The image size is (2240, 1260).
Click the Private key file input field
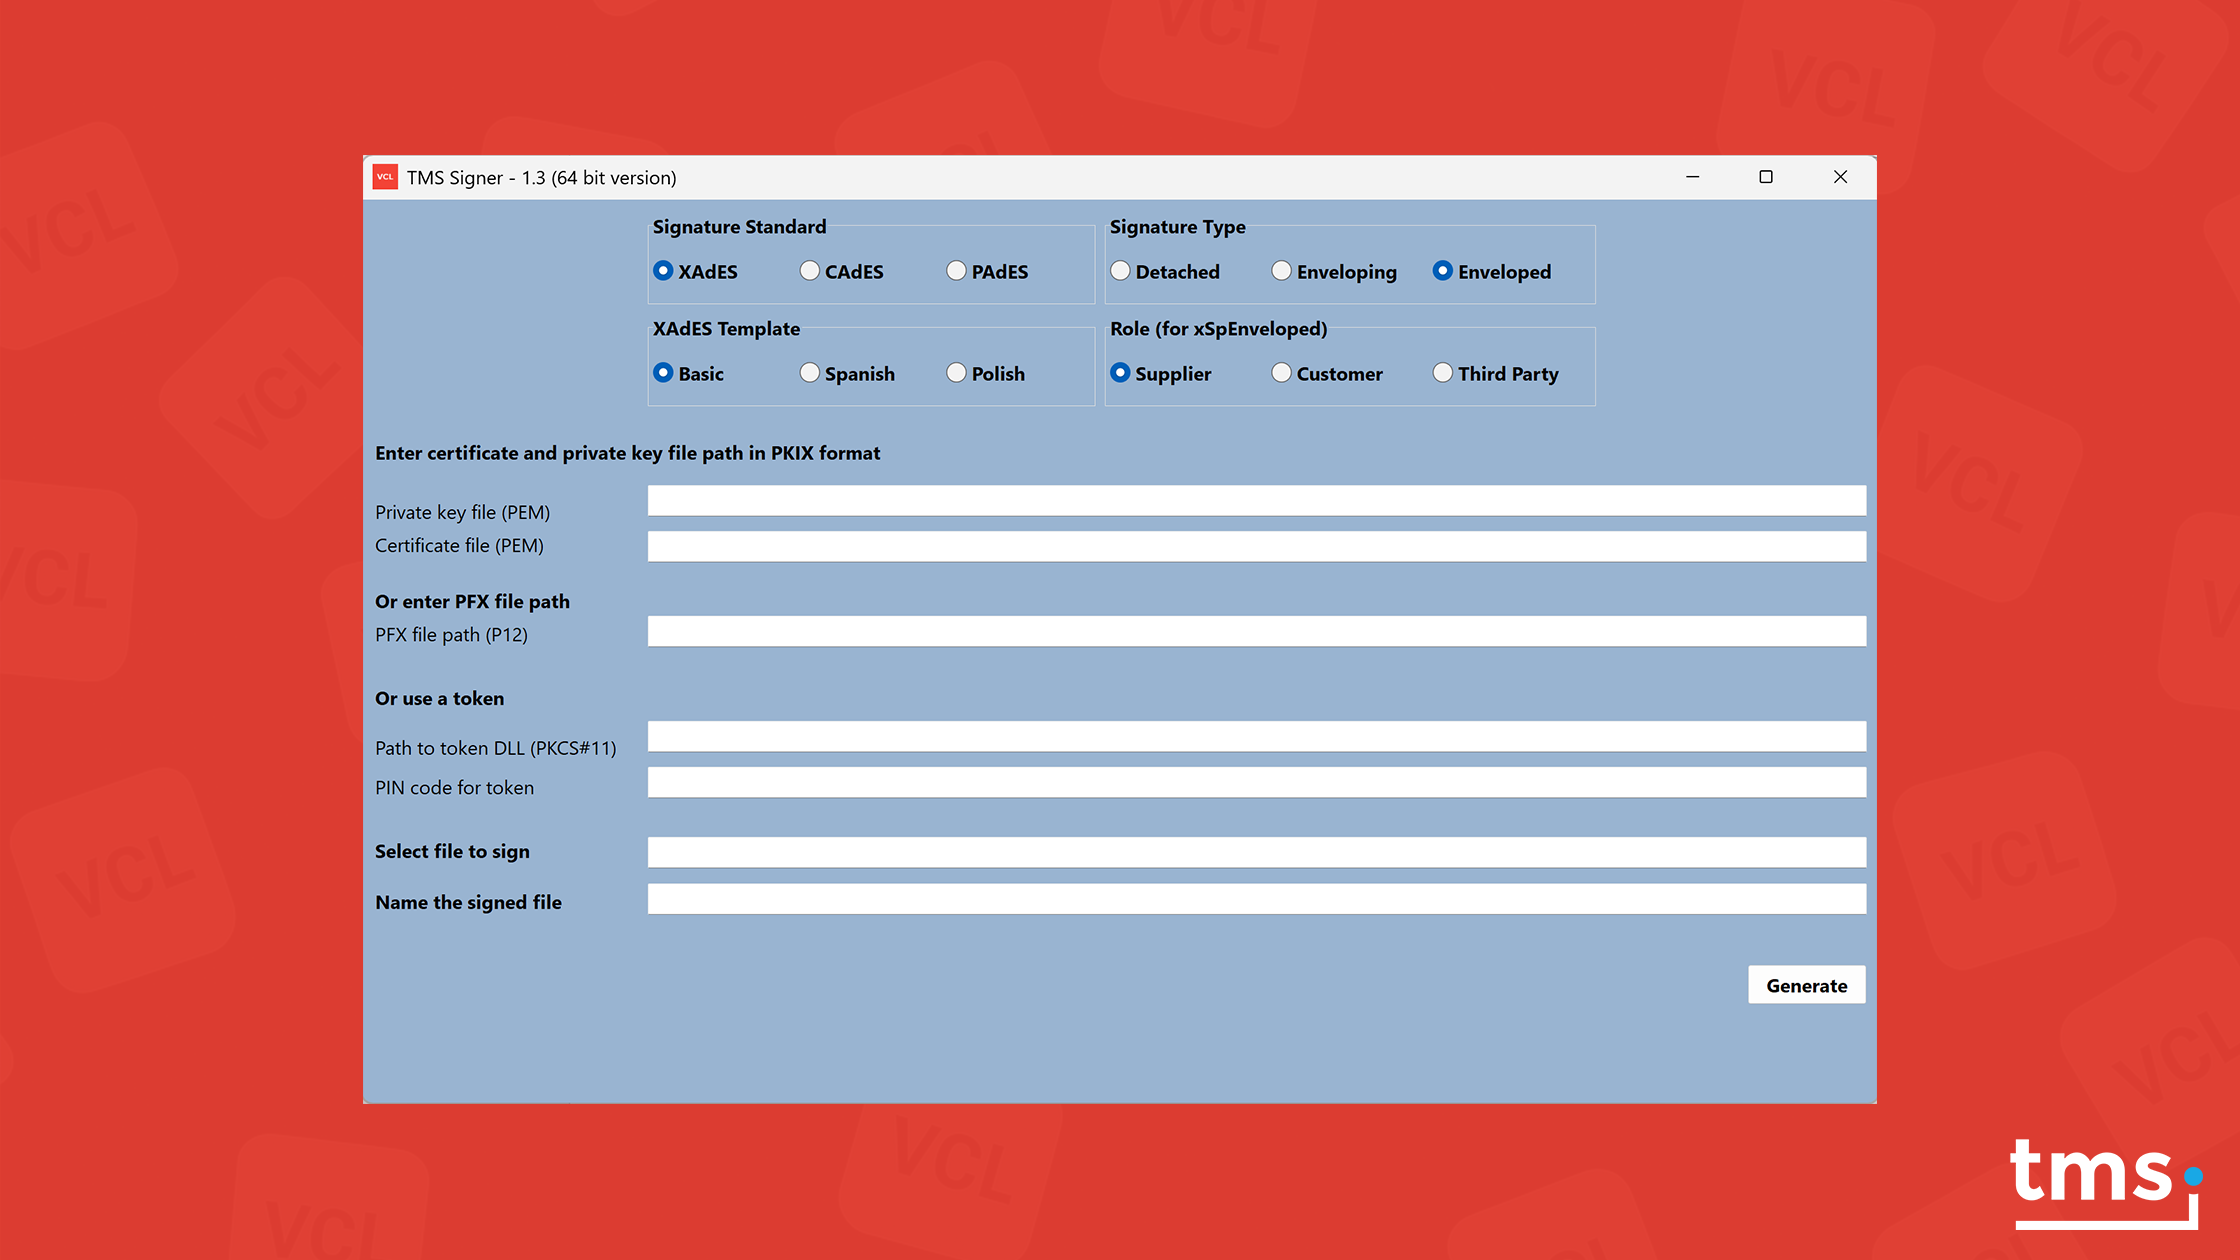click(1256, 501)
